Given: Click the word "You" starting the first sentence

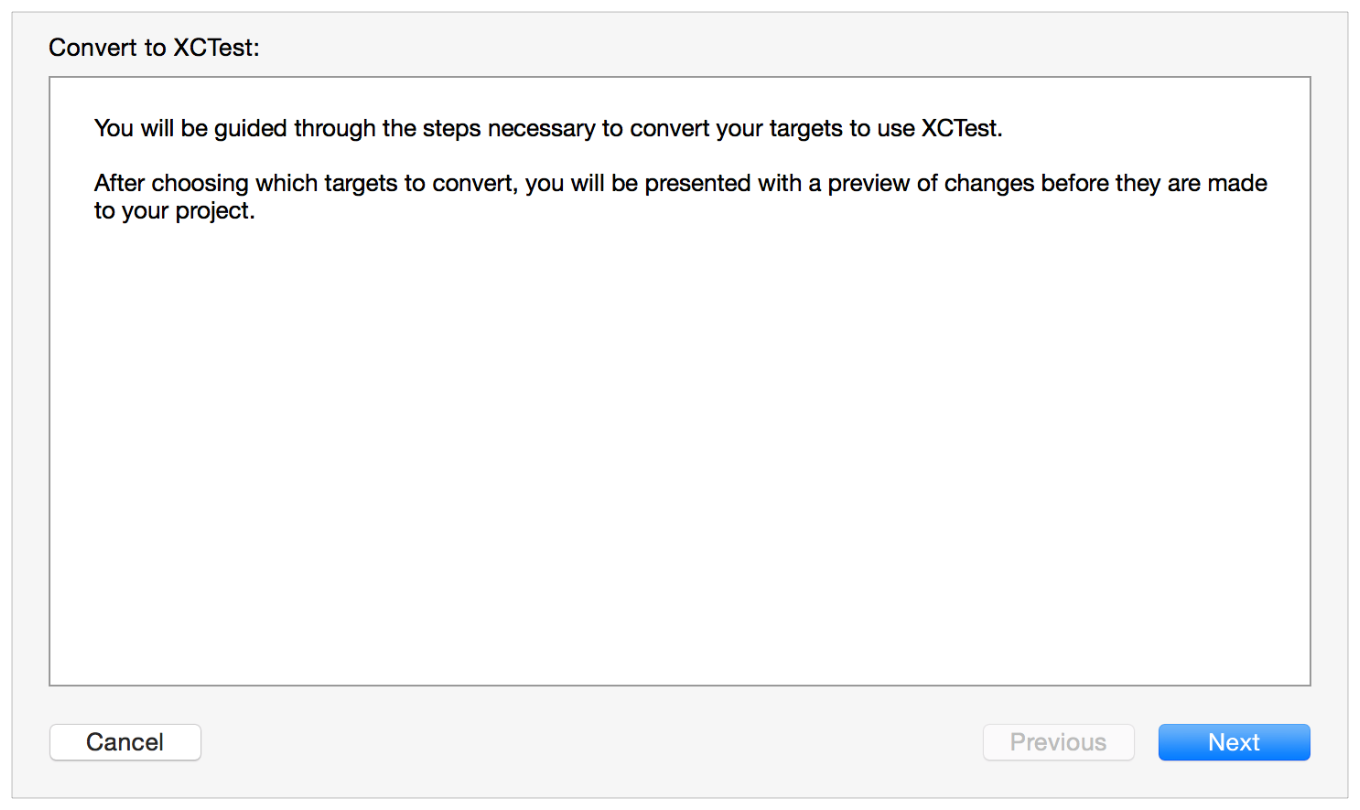Looking at the screenshot, I should pos(113,129).
